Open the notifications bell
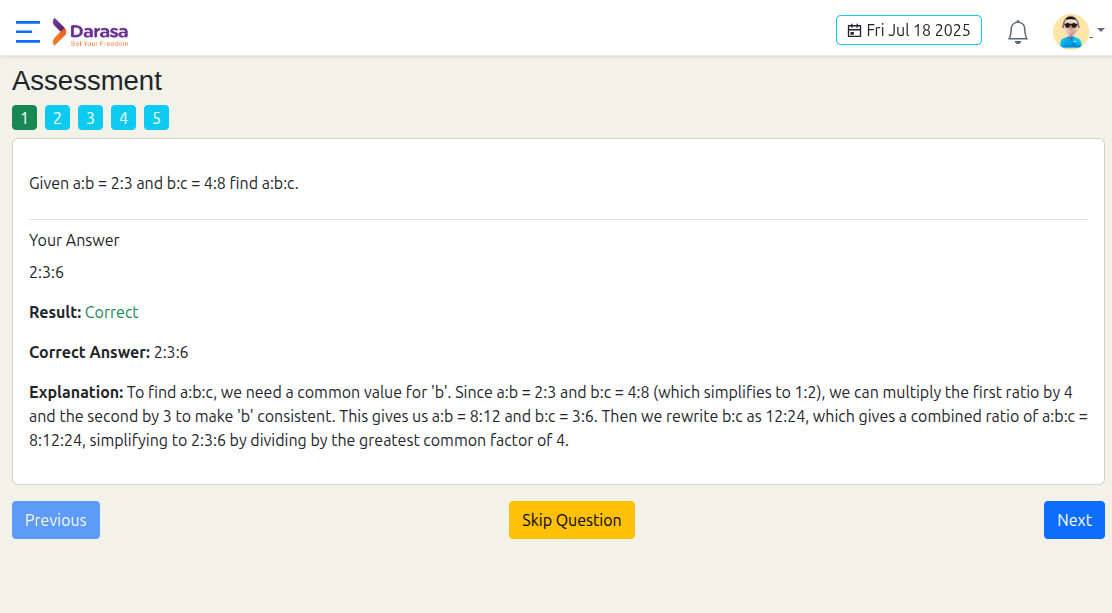1112x613 pixels. [1018, 32]
